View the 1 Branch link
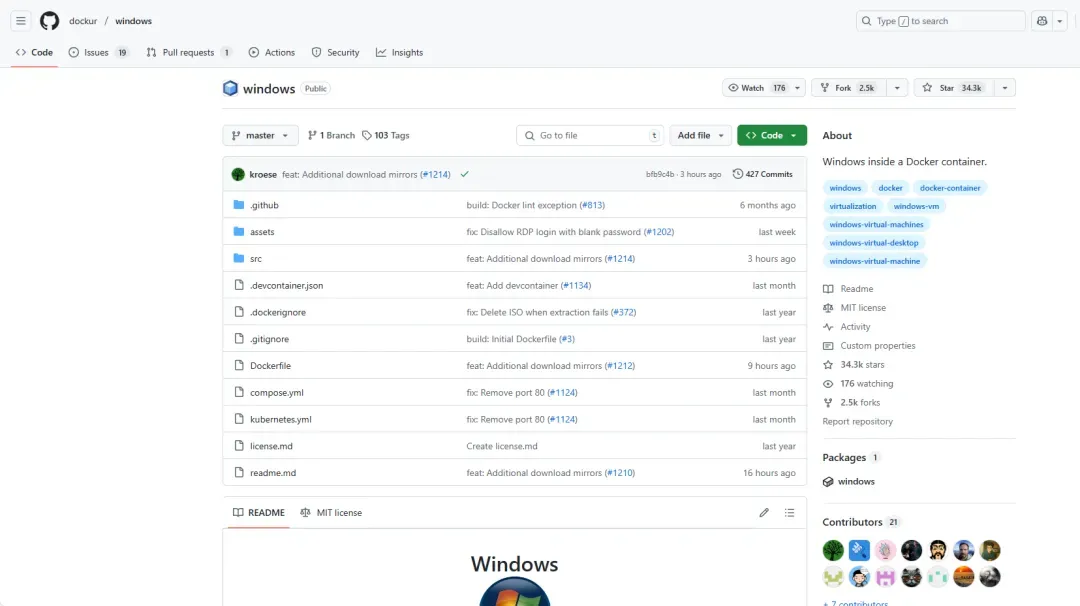Image resolution: width=1080 pixels, height=606 pixels. point(331,136)
